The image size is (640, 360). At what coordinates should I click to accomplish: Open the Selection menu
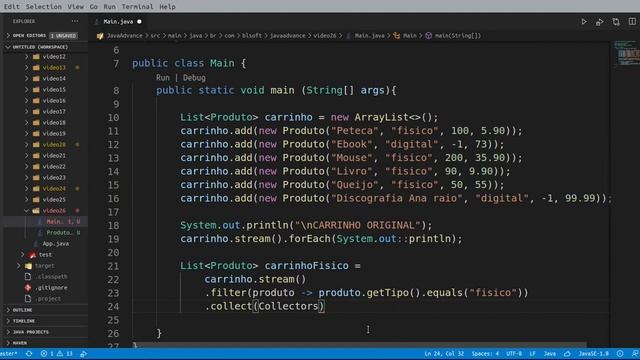coord(43,7)
